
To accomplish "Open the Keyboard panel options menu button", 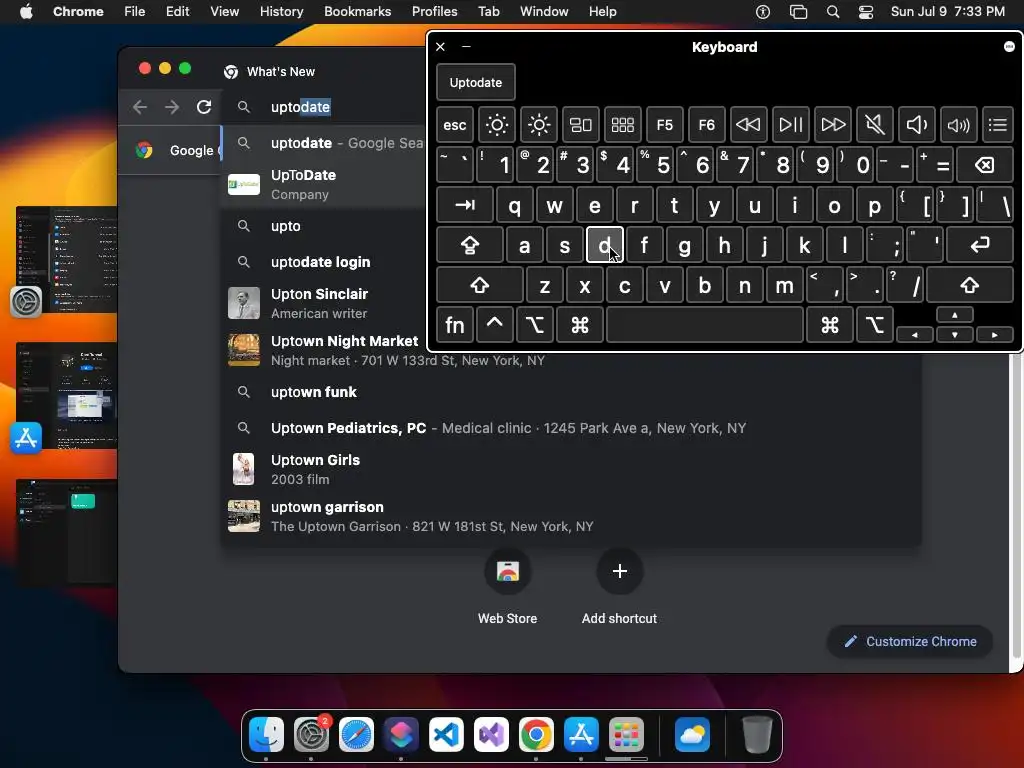I will [x=1009, y=46].
